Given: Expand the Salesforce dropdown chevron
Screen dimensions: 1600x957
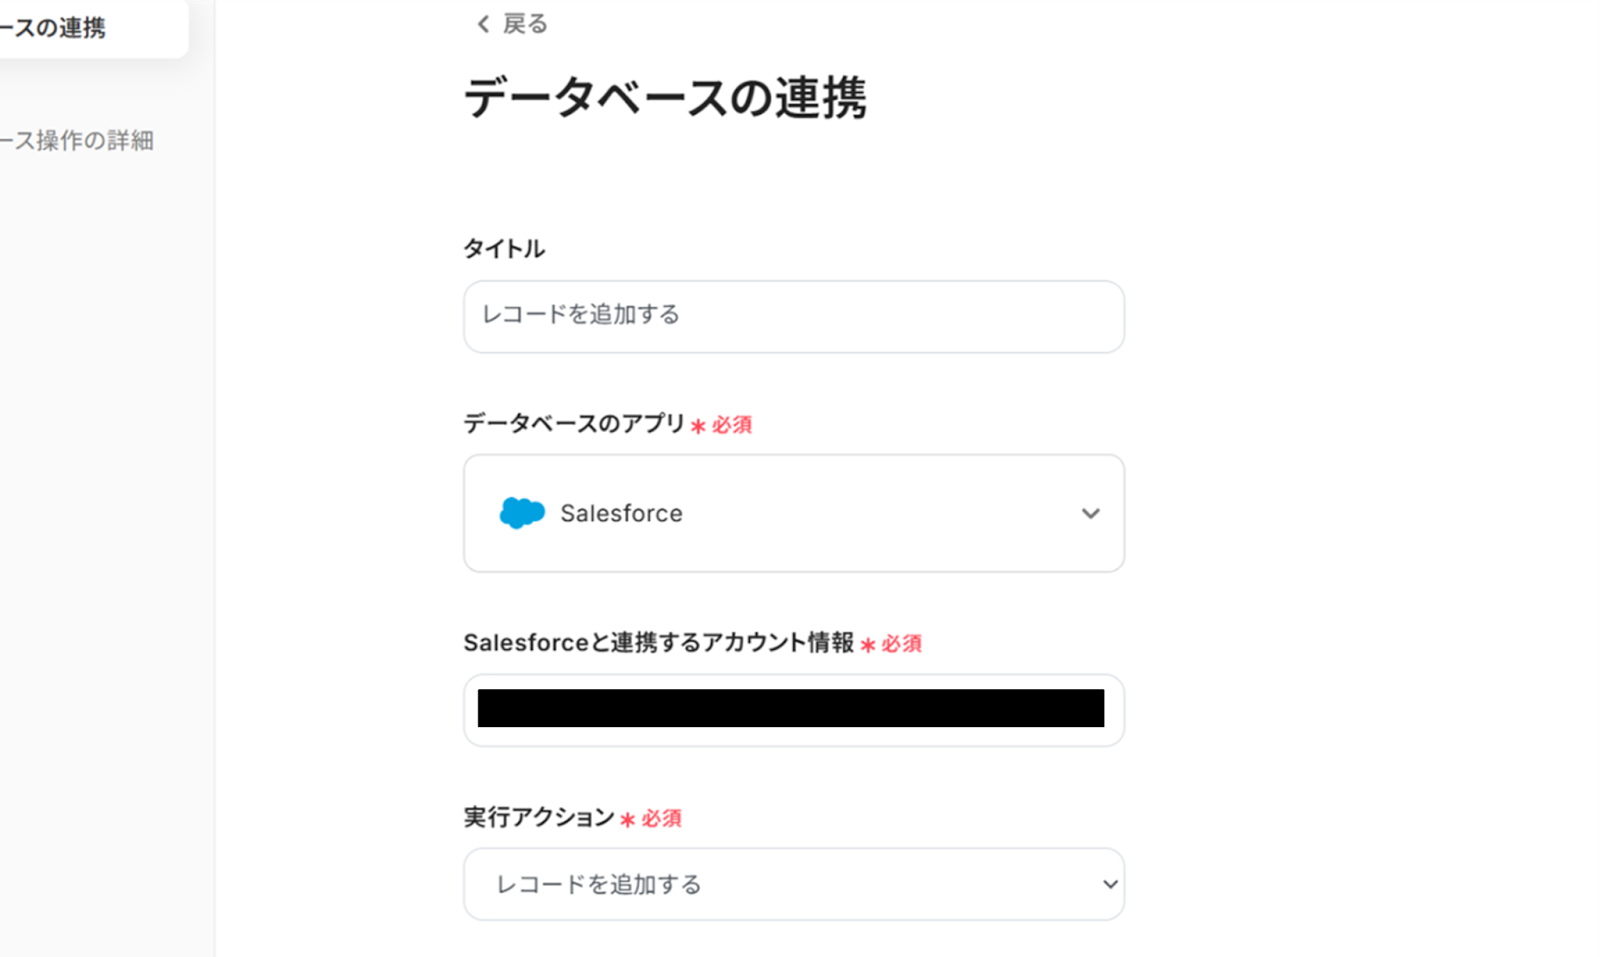Looking at the screenshot, I should pos(1090,513).
